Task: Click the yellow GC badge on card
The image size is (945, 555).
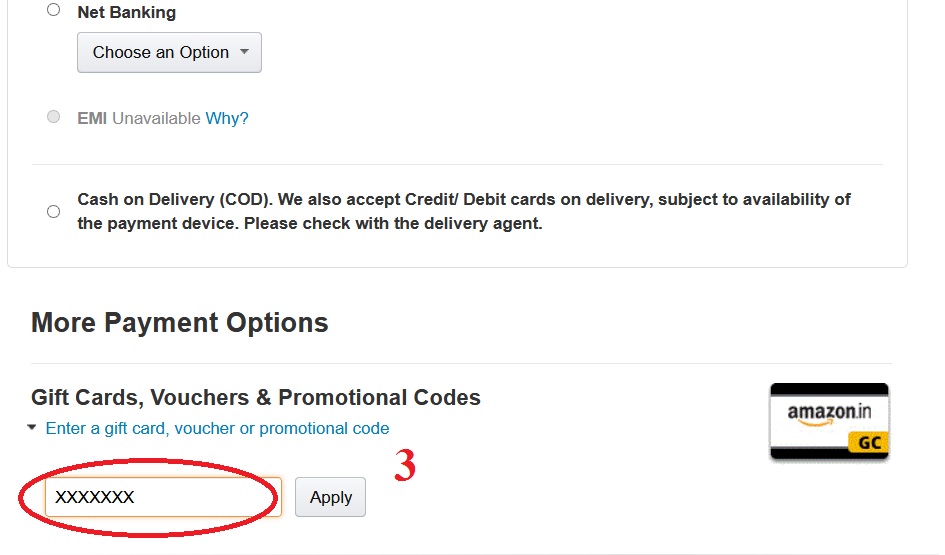Action: [x=868, y=442]
